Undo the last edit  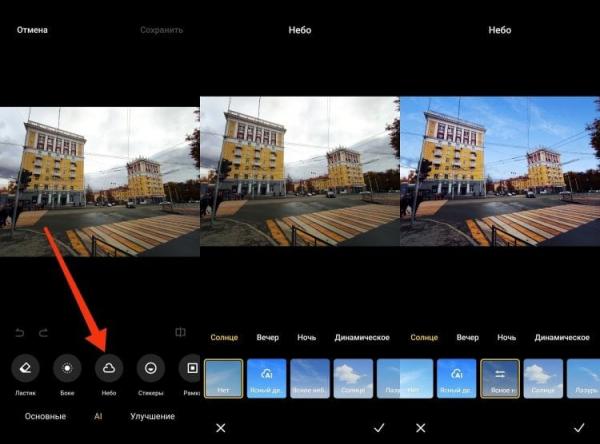tap(20, 333)
